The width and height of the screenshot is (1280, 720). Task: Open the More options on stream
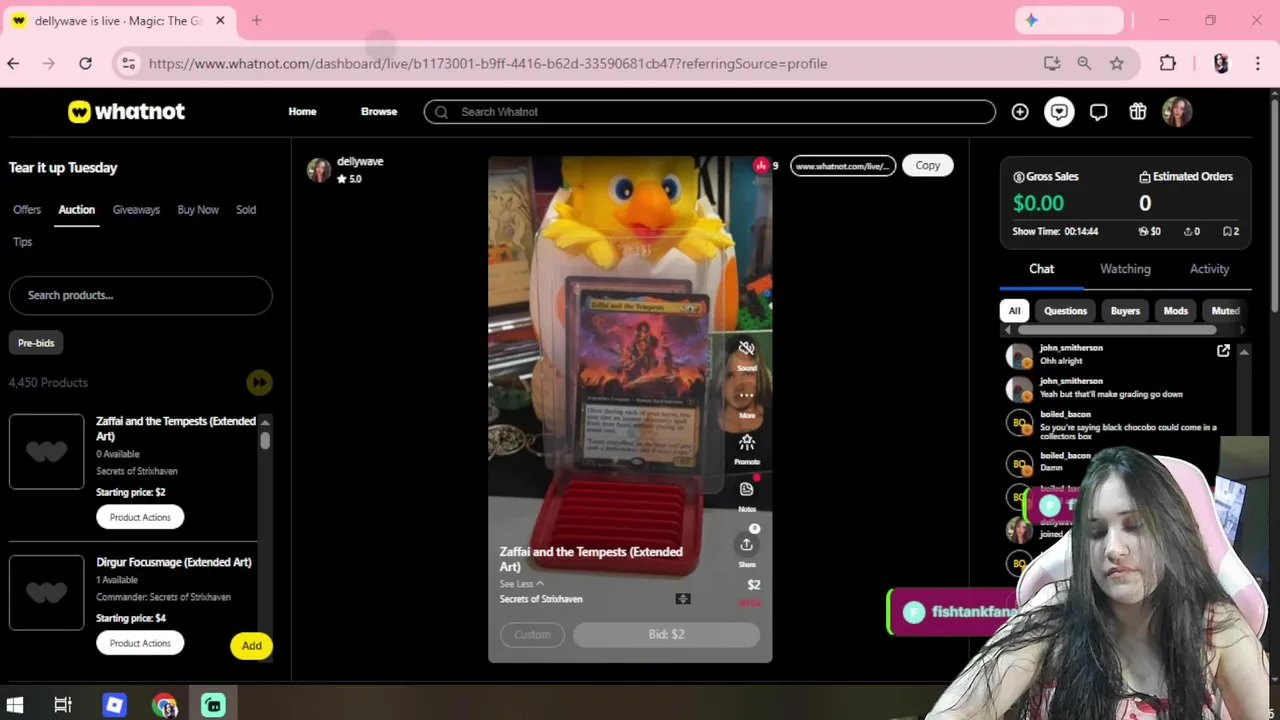pos(746,396)
